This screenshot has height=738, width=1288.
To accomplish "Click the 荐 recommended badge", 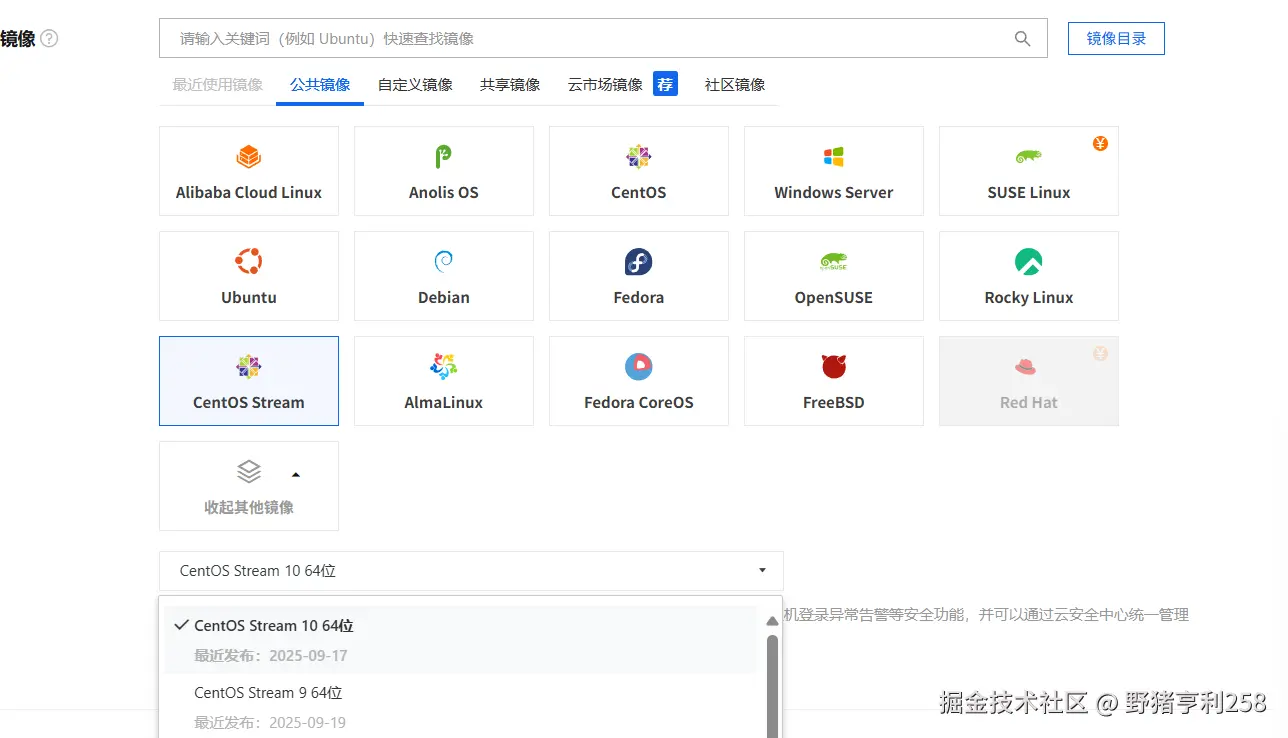I will pos(665,84).
